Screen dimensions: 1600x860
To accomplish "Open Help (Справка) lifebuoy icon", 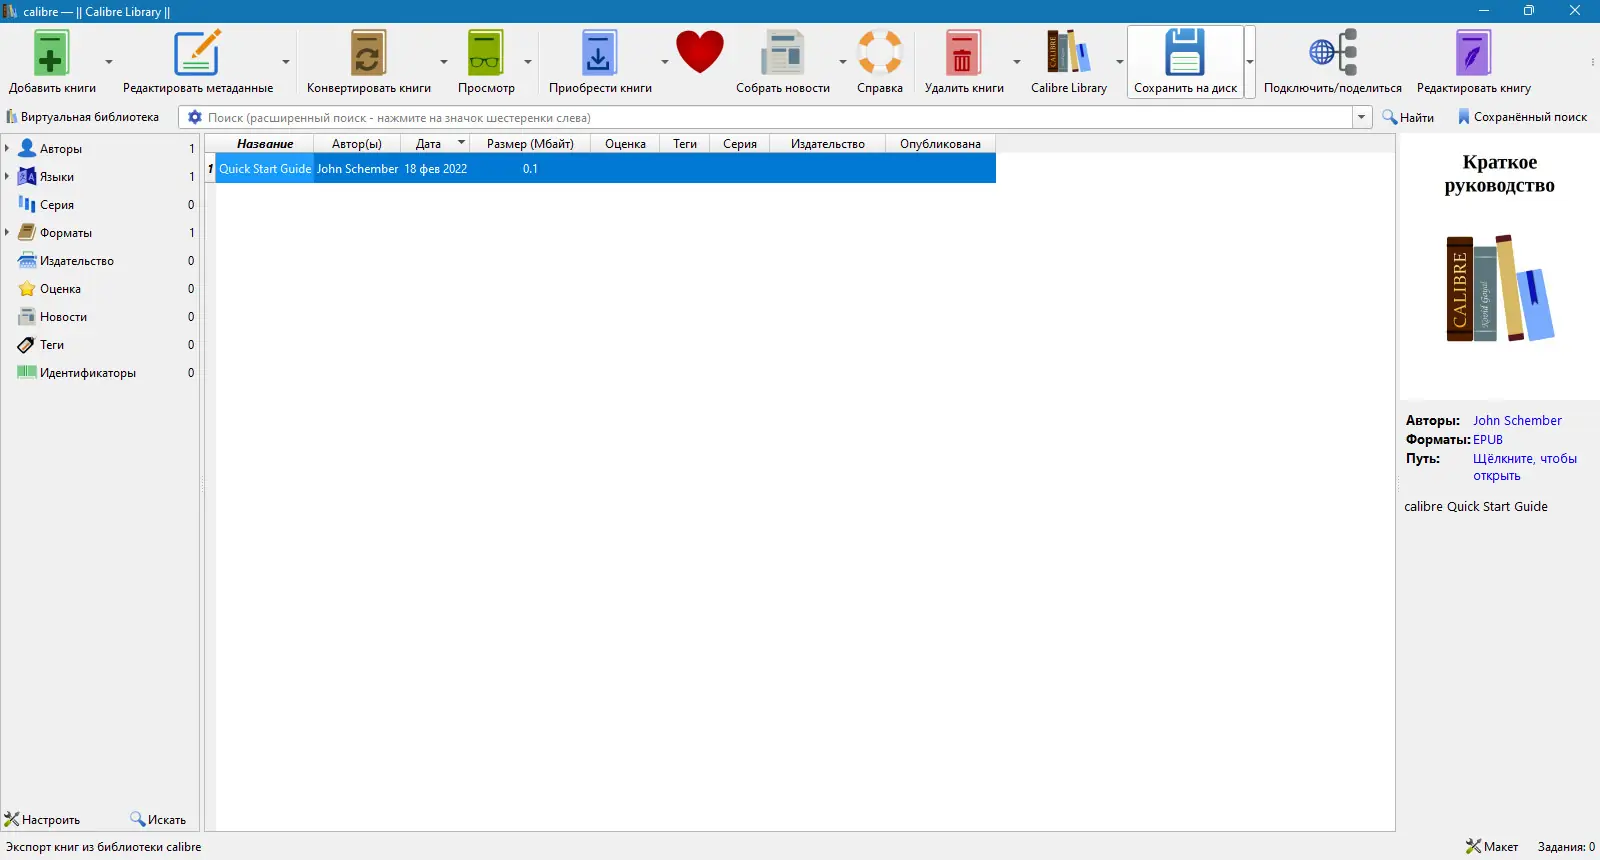I will [880, 53].
